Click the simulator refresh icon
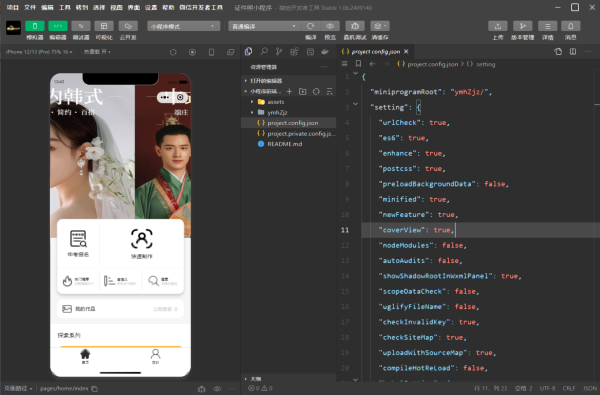The height and width of the screenshot is (395, 600). tap(173, 52)
